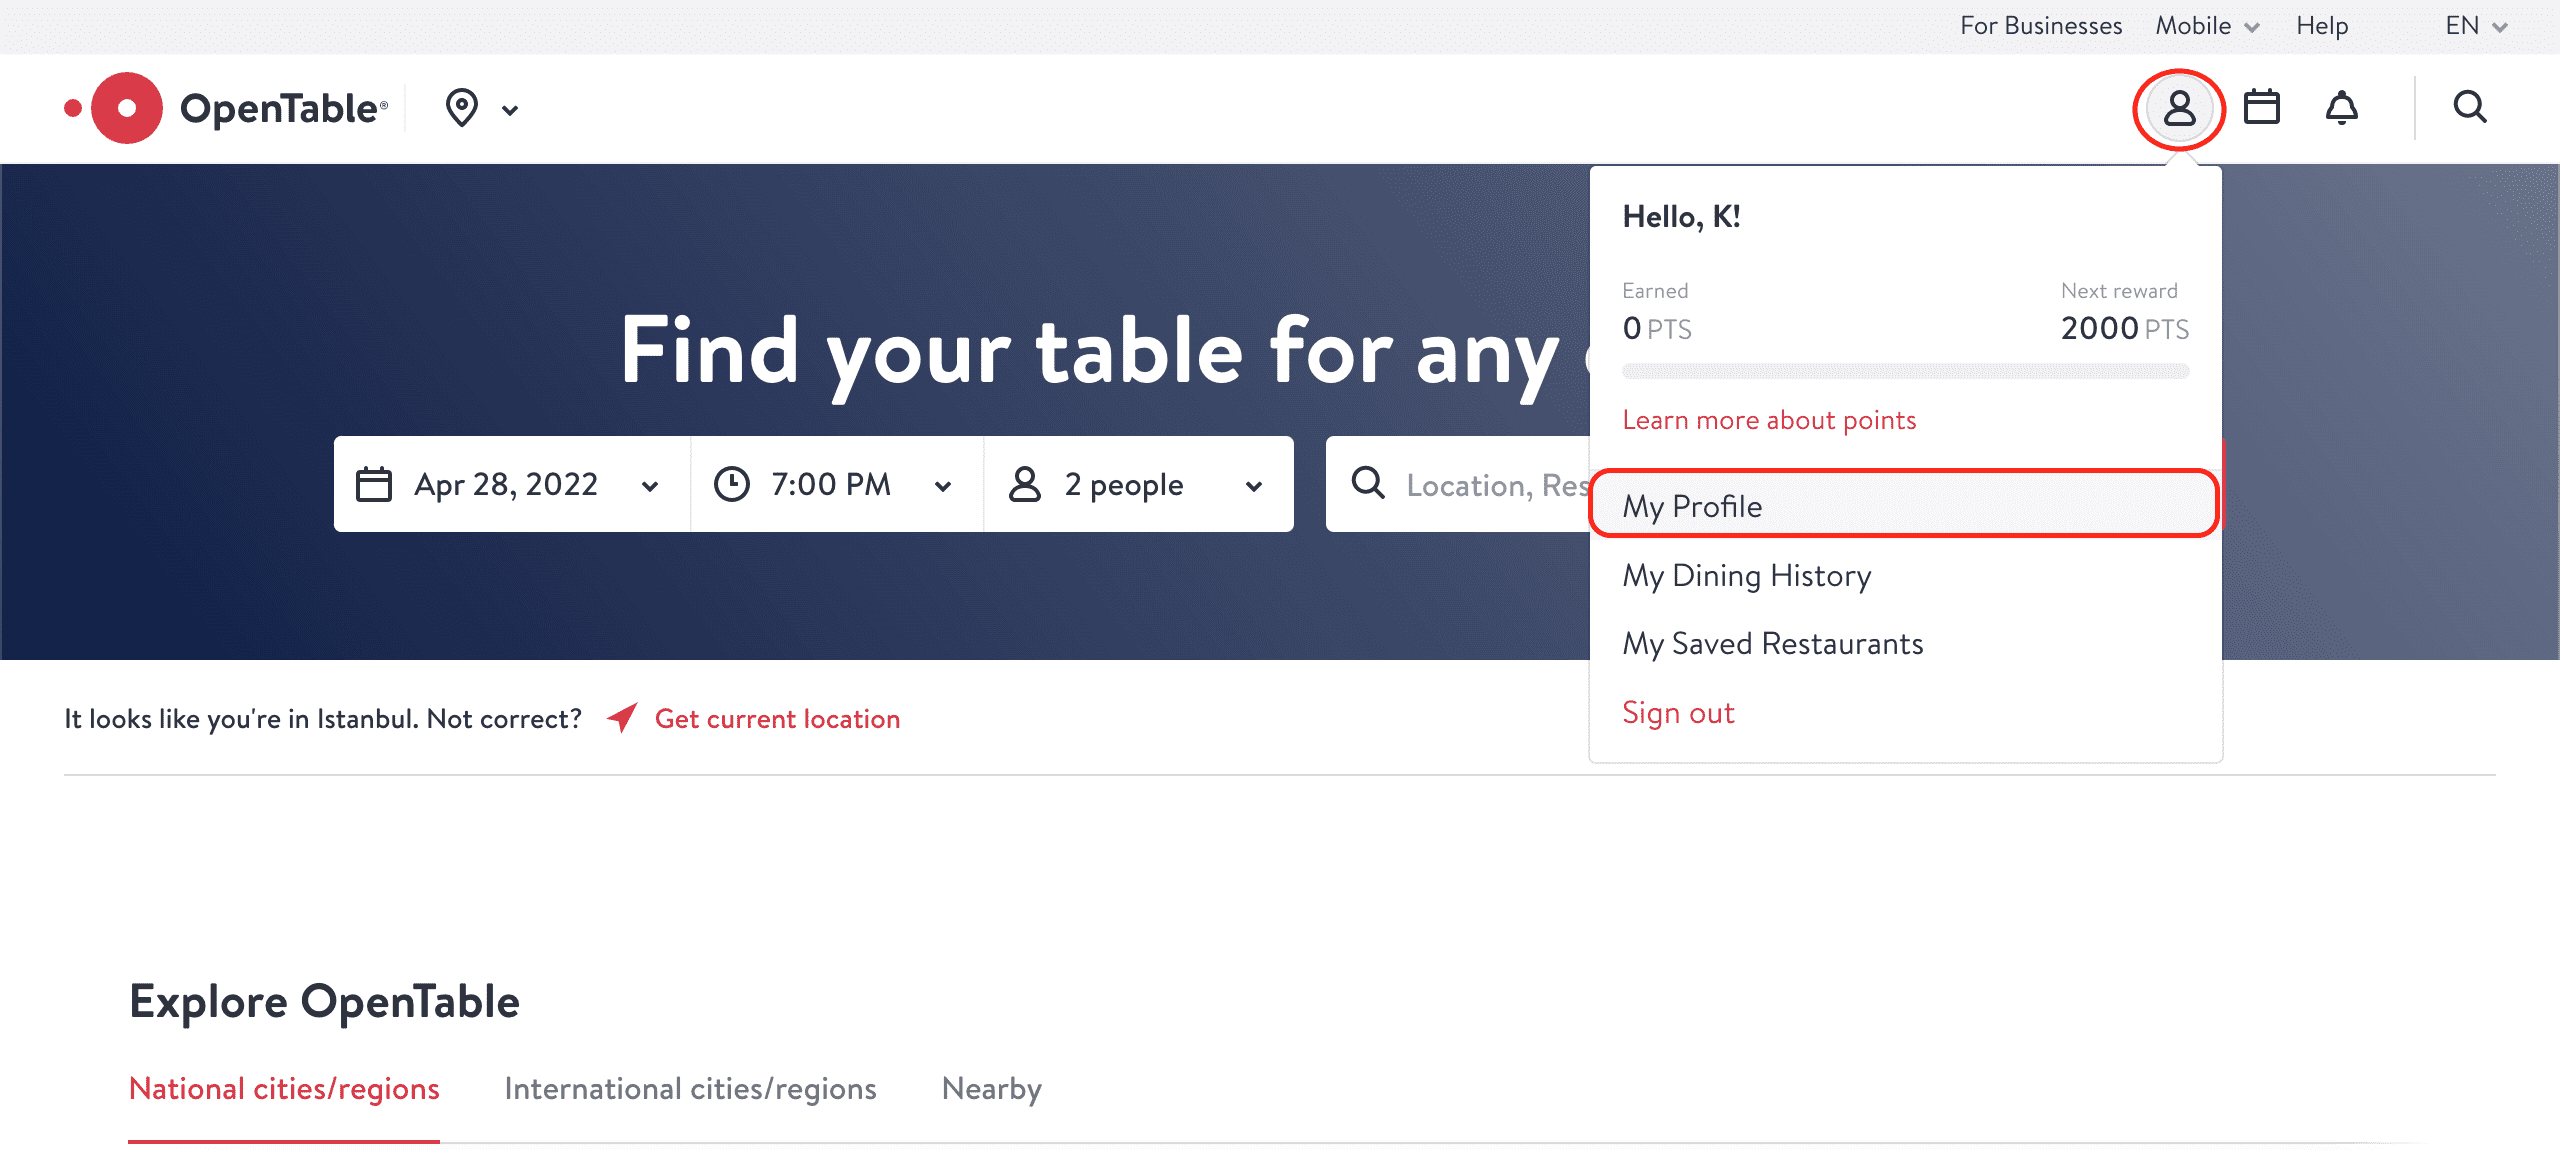Select My Dining History menu item
This screenshot has height=1150, width=2560.
coord(1745,575)
